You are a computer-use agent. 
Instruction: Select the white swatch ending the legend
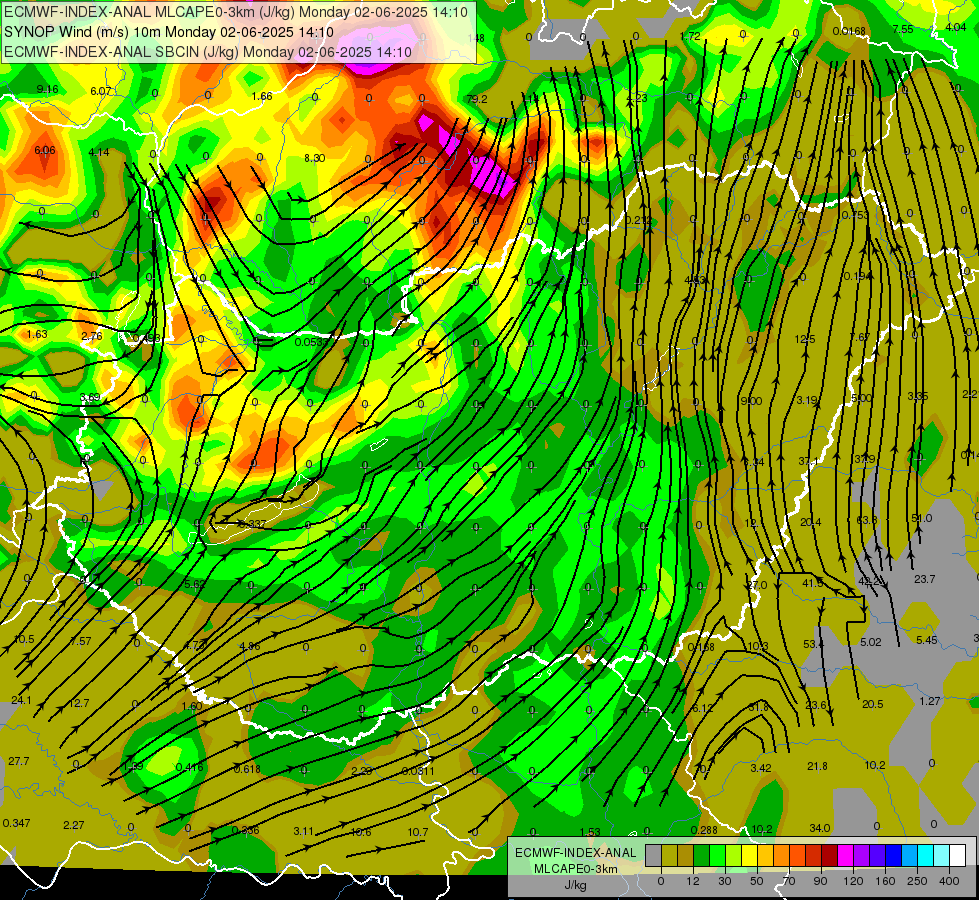point(957,856)
